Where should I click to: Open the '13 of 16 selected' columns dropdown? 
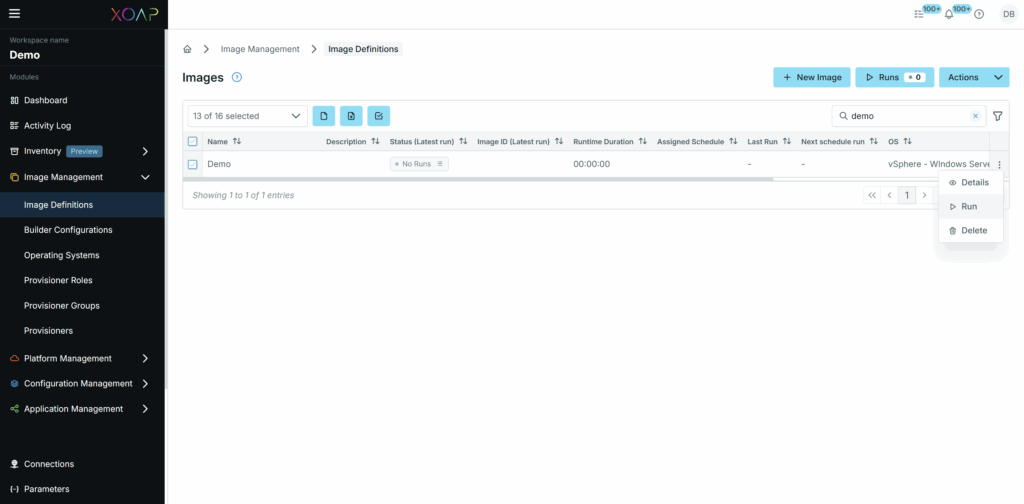[x=247, y=116]
